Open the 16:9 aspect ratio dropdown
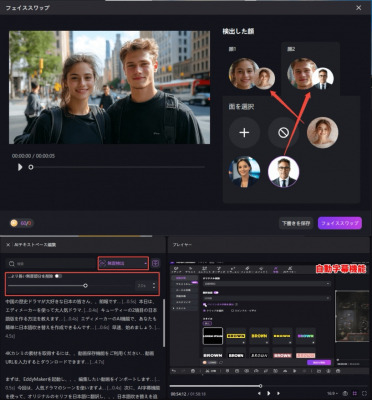 [x=332, y=394]
